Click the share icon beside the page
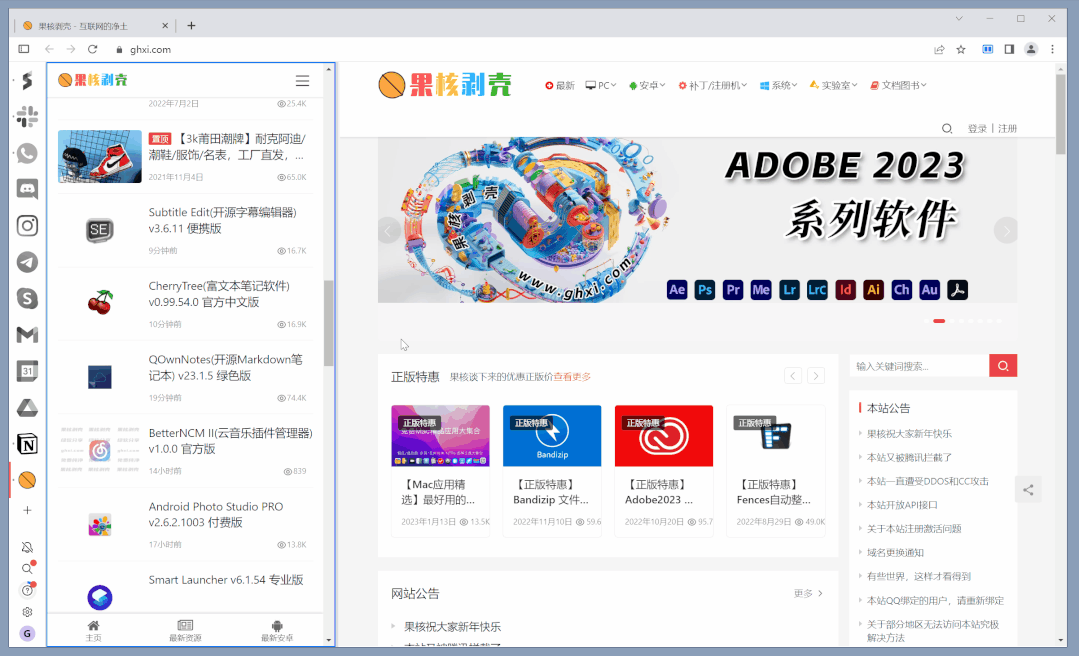The height and width of the screenshot is (656, 1079). (1028, 489)
